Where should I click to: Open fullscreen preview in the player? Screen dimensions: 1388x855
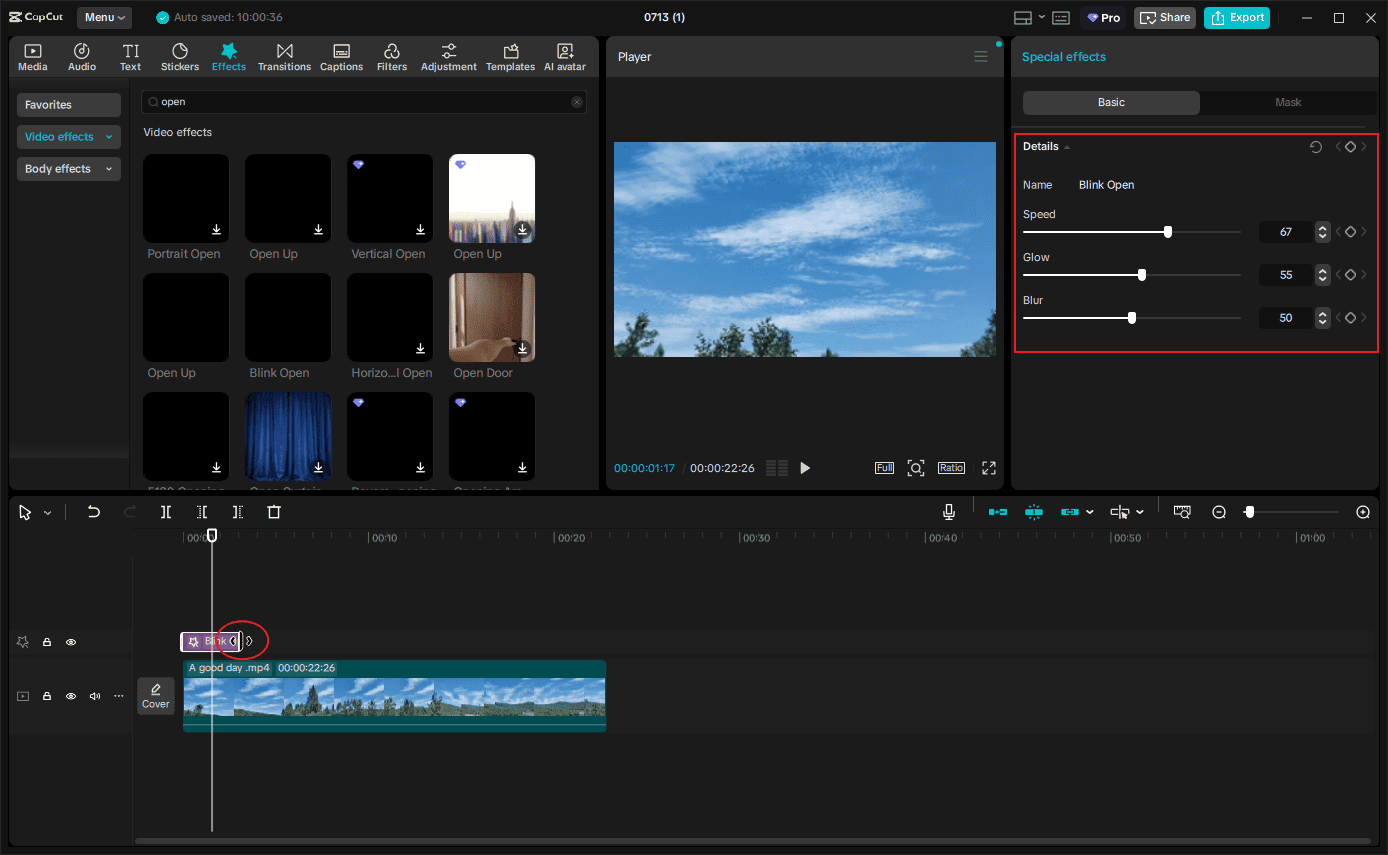pos(989,468)
